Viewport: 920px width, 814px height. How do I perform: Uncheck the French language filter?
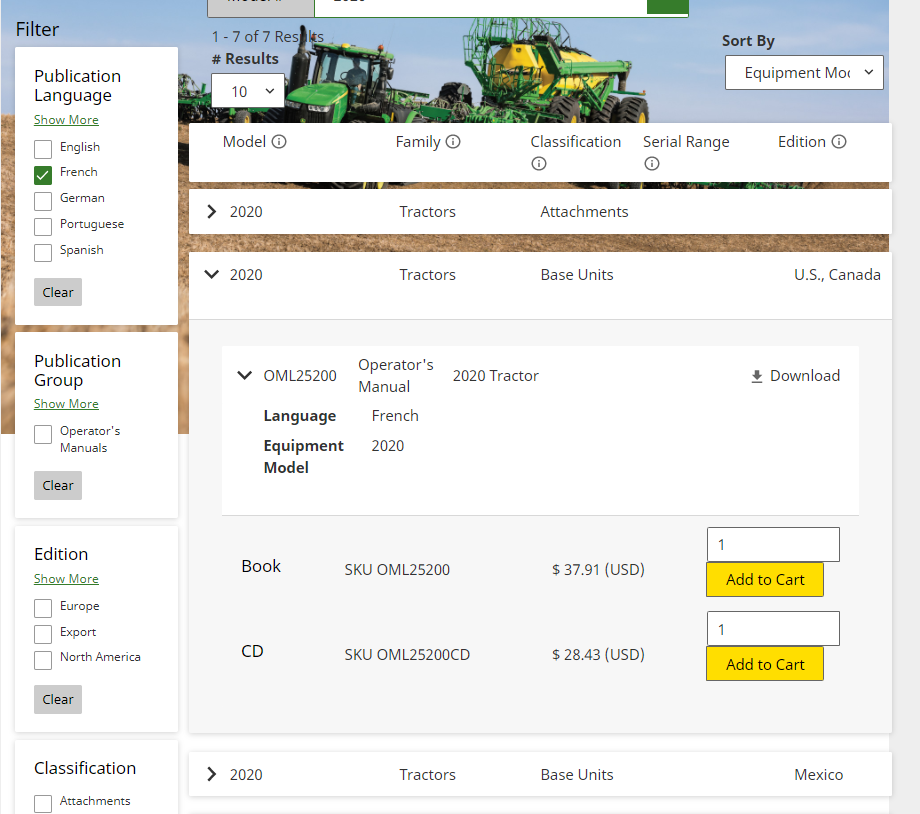coord(43,175)
